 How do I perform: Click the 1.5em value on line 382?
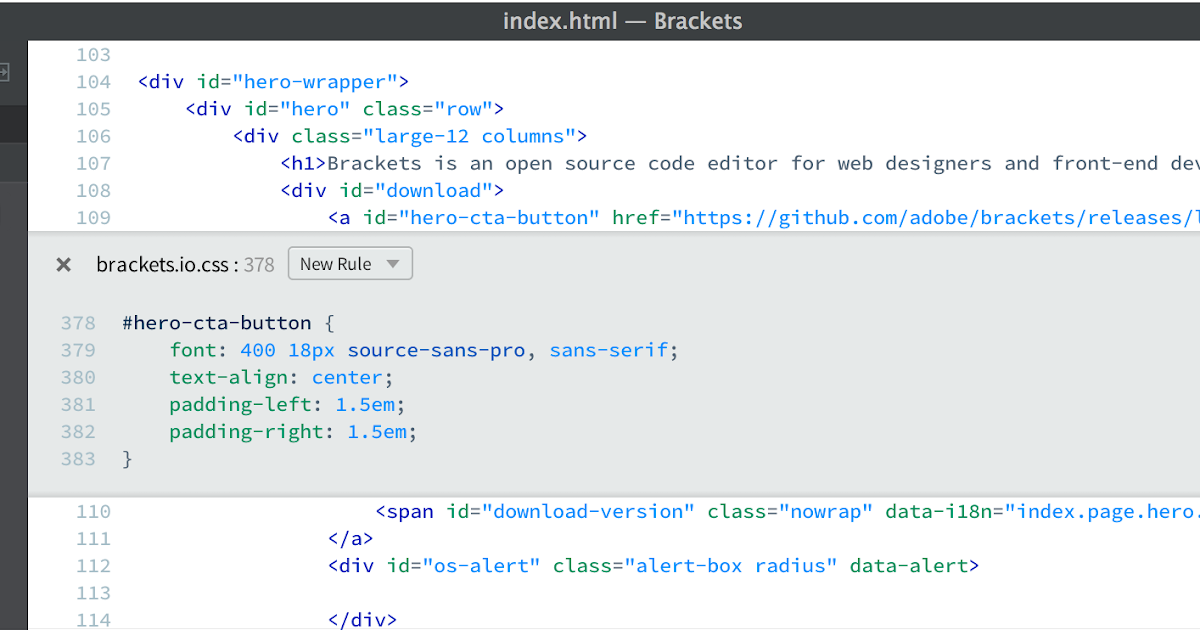[377, 431]
